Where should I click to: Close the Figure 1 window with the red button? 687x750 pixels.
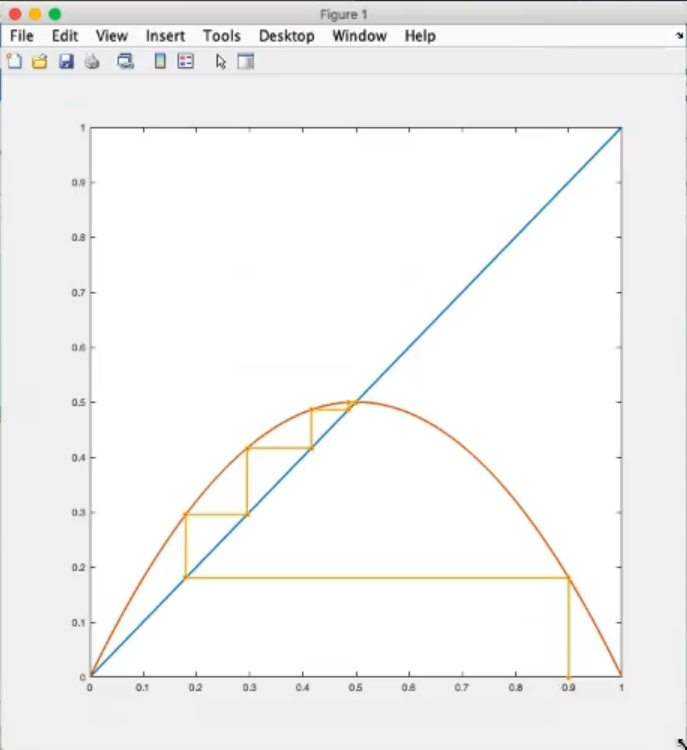[15, 14]
